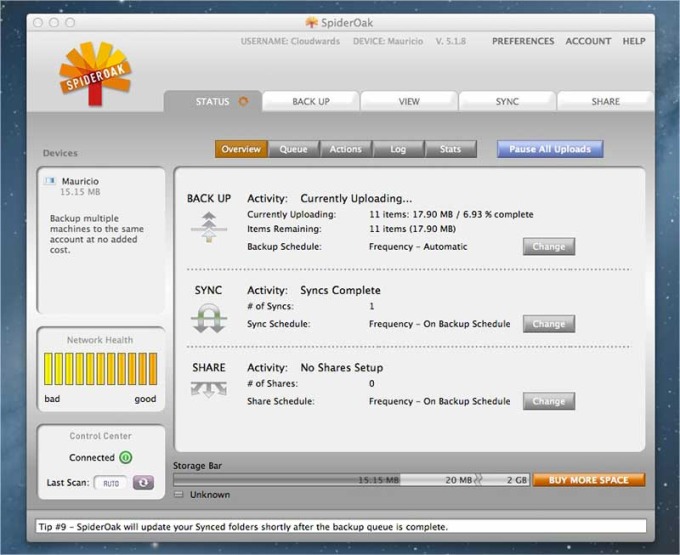Open the Stats sub-tab

pyautogui.click(x=450, y=149)
